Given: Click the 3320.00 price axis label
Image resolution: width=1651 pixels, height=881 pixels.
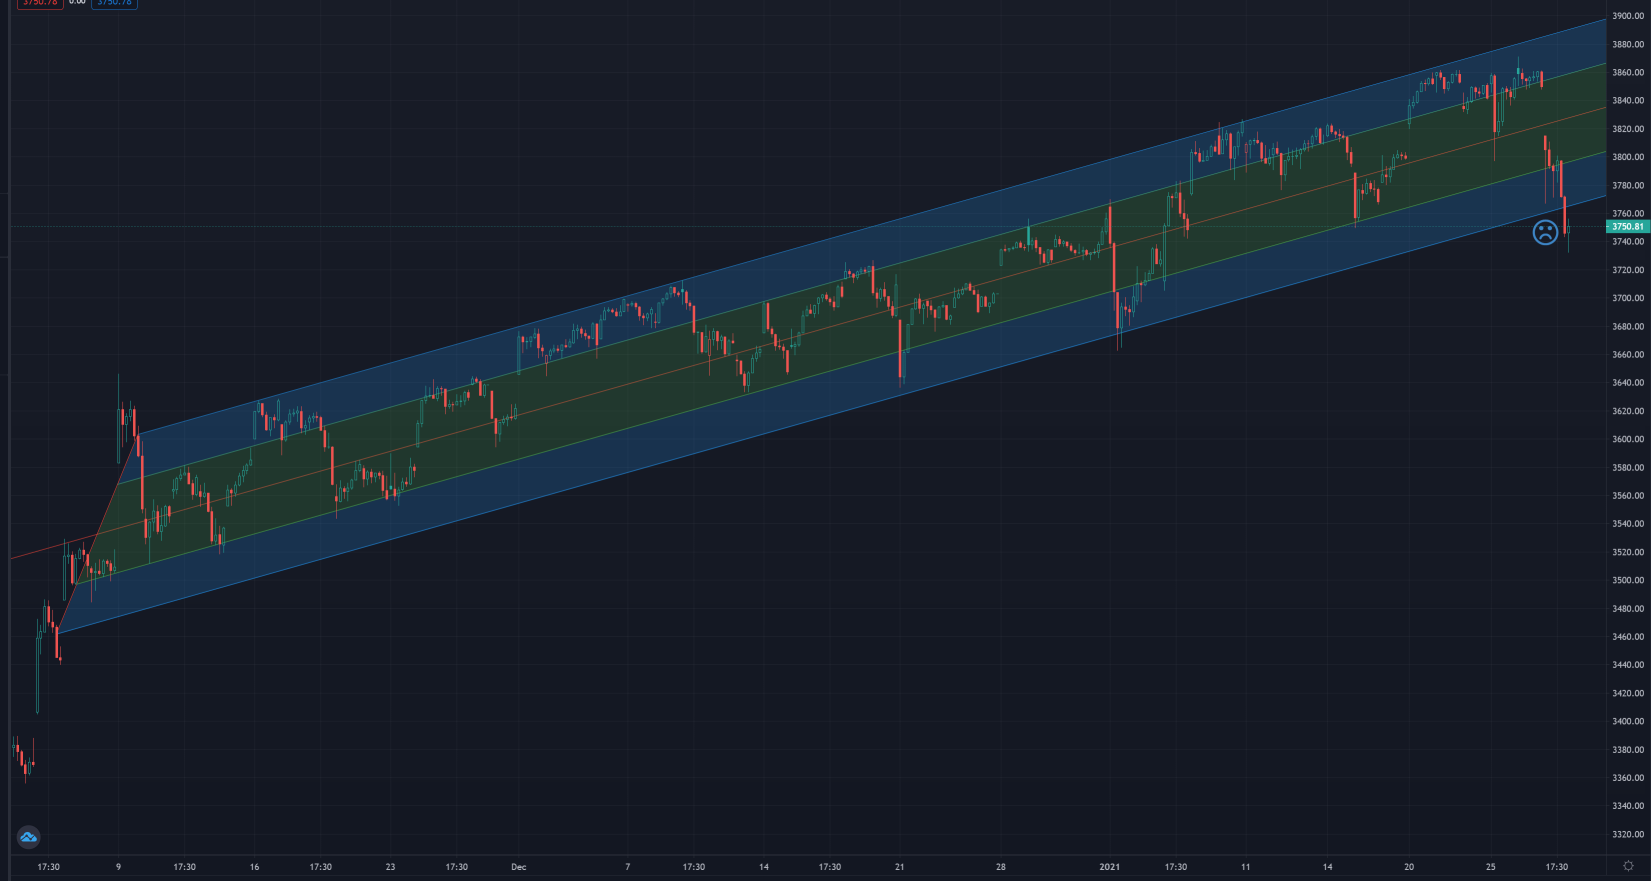Looking at the screenshot, I should tap(1627, 834).
